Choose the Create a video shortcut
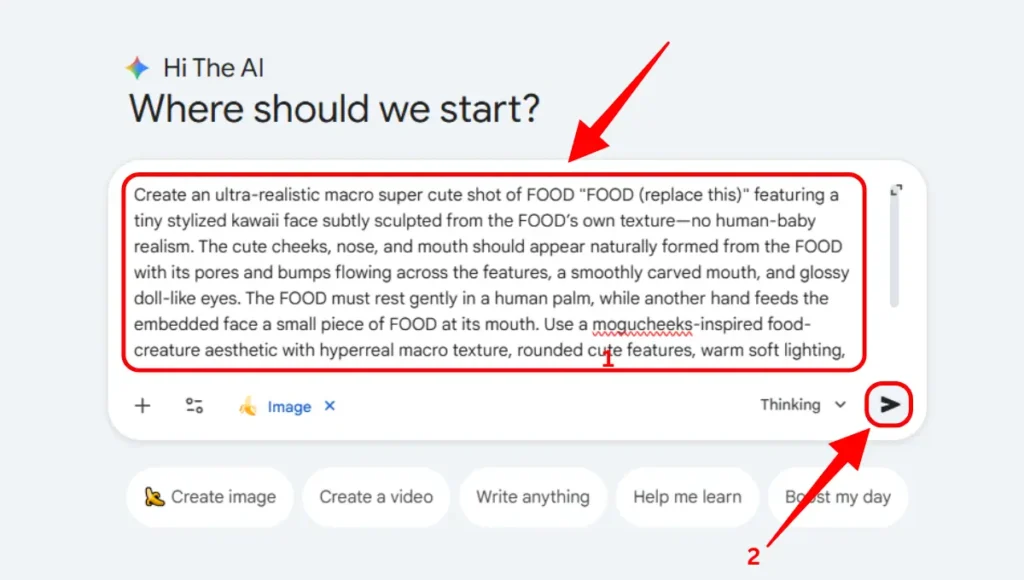Viewport: 1024px width, 580px height. pyautogui.click(x=376, y=497)
